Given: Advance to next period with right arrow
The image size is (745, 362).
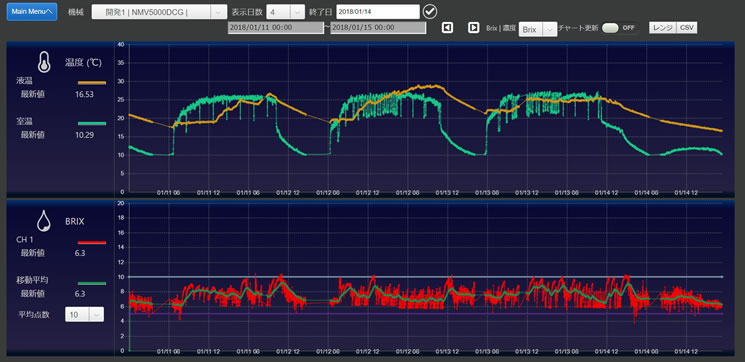Looking at the screenshot, I should (473, 28).
